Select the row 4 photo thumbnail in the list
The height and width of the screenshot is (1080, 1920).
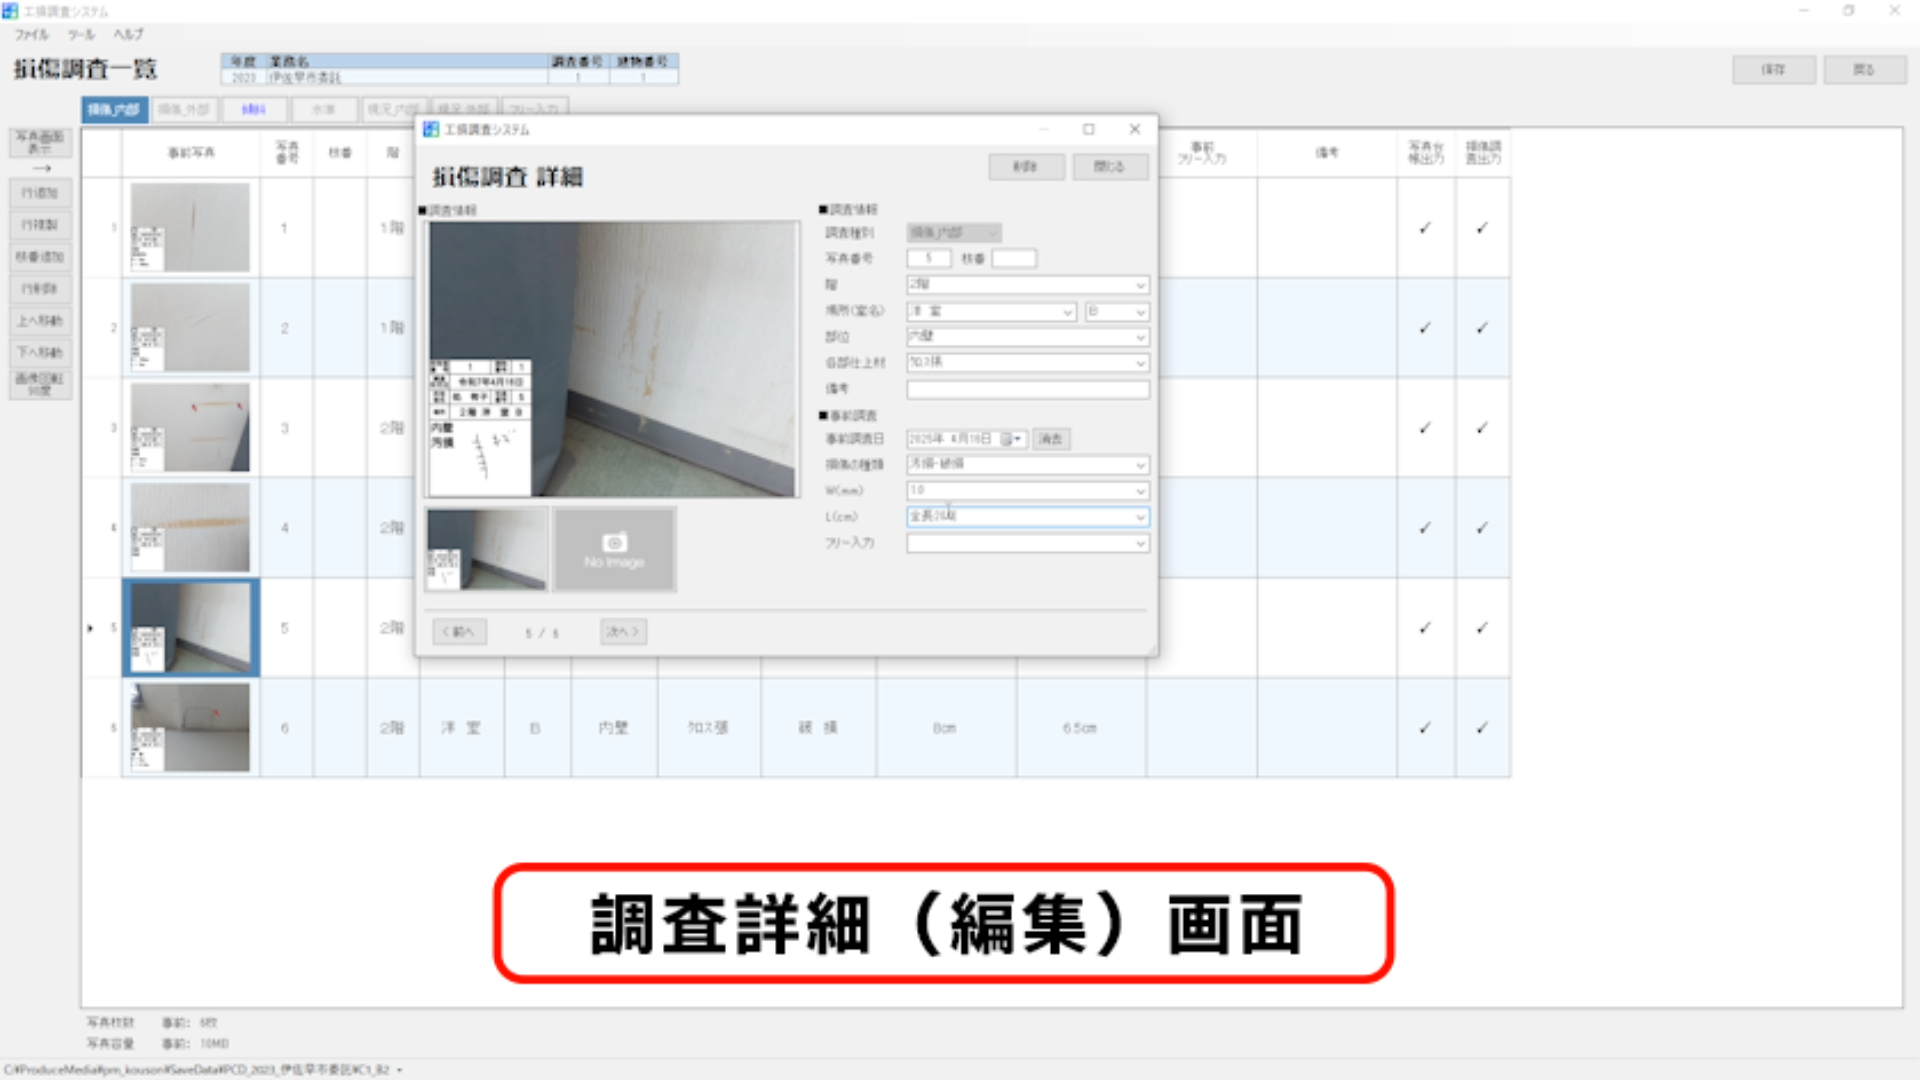point(190,528)
